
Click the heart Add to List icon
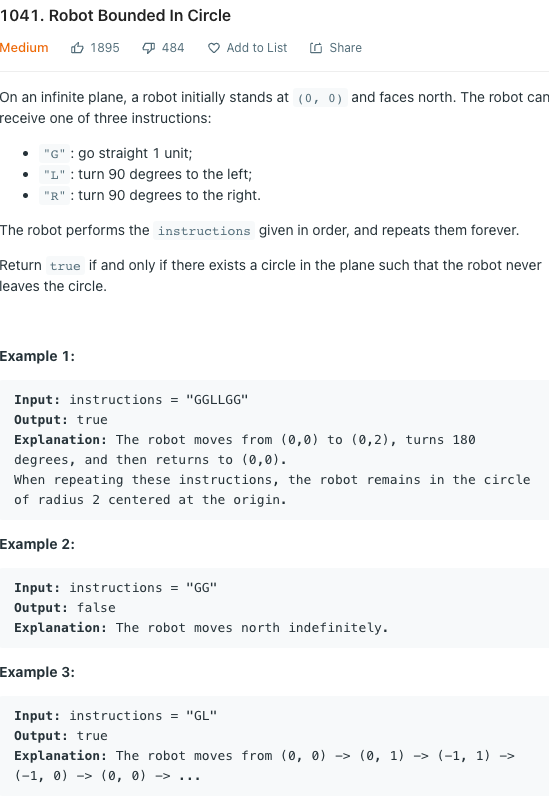pos(214,48)
